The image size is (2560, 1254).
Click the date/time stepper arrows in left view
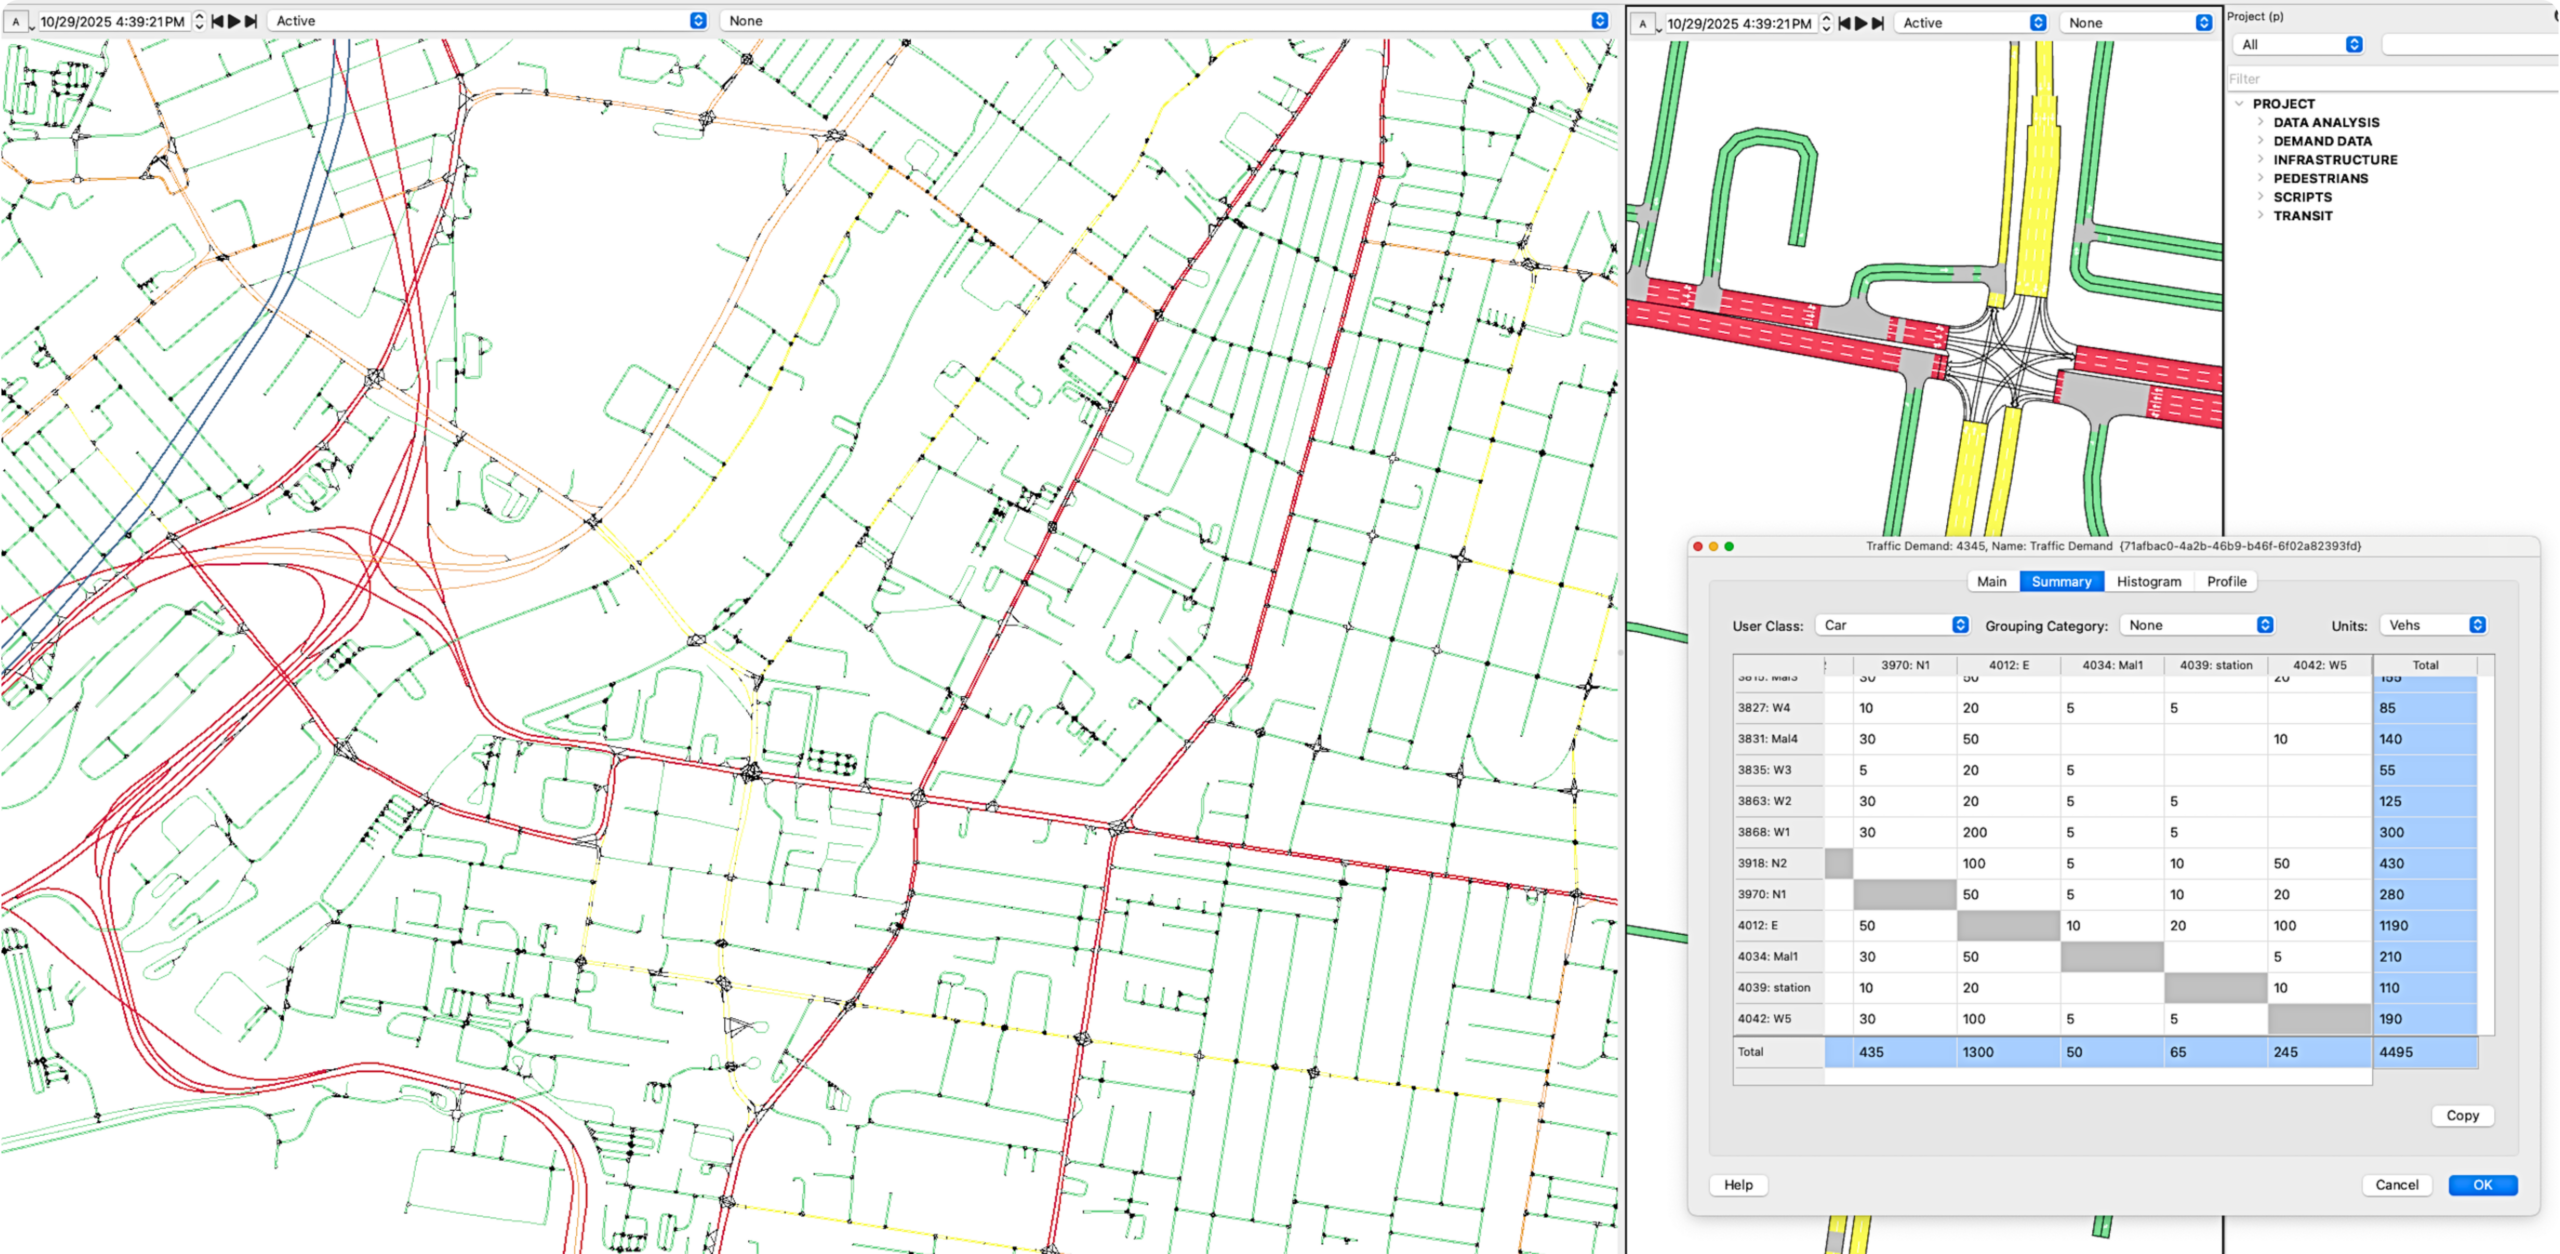tap(199, 21)
